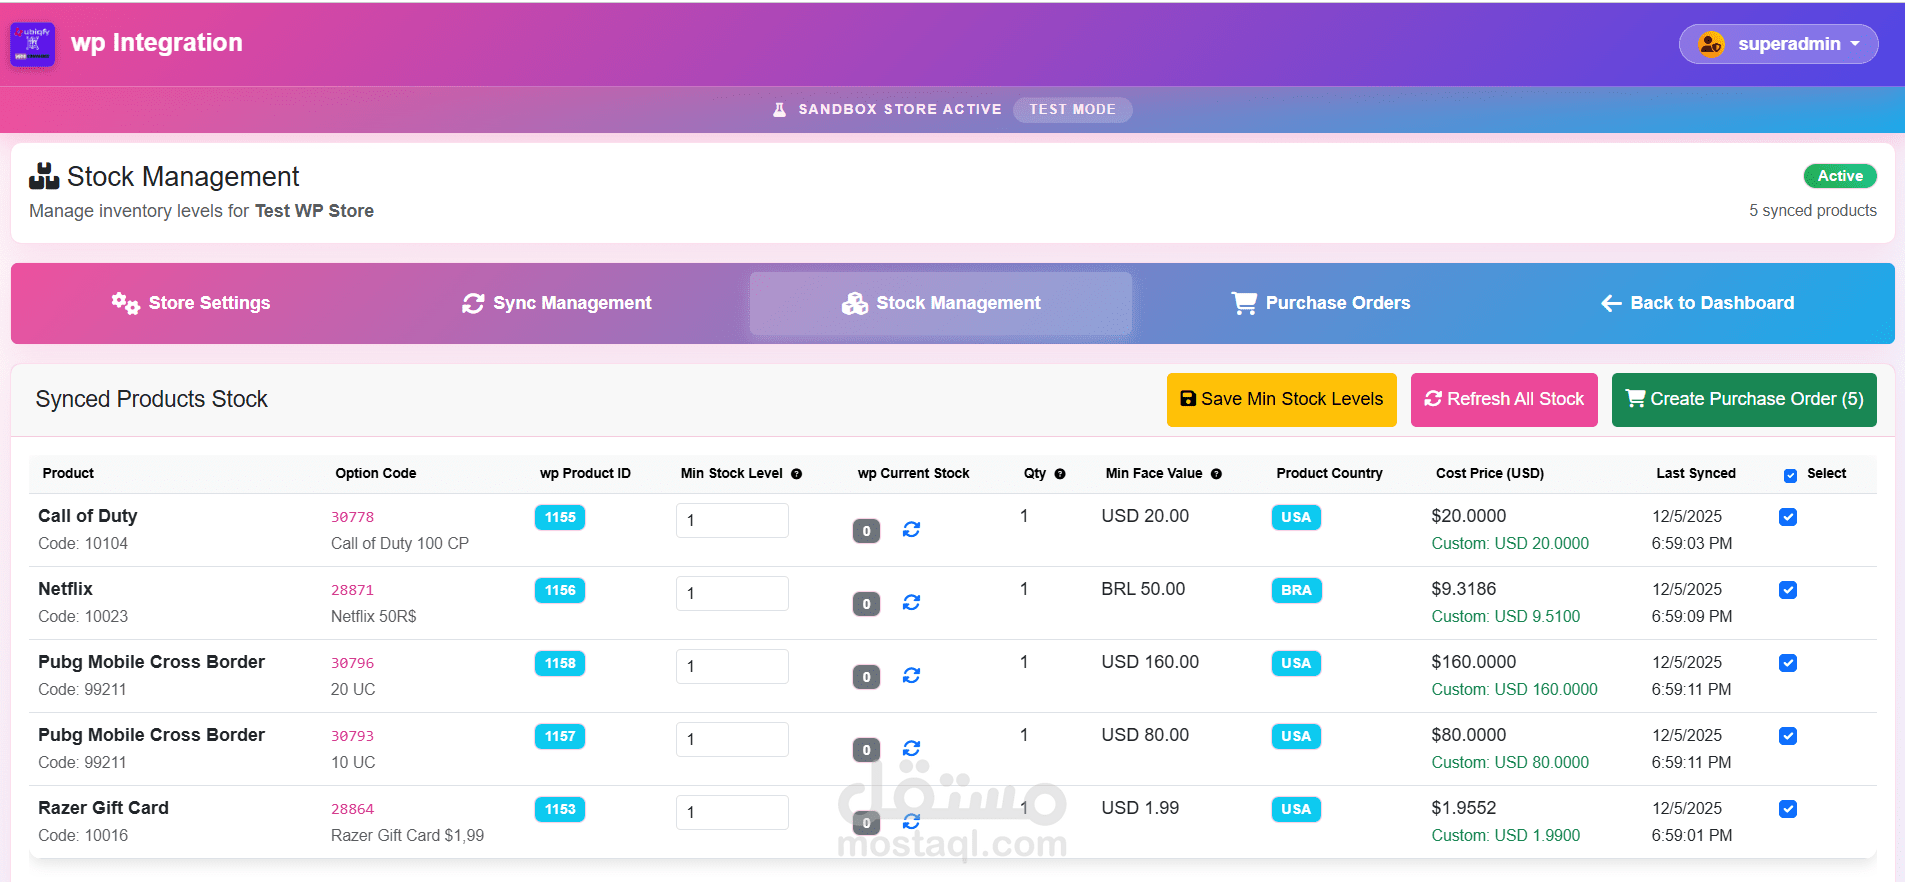Click the Product Country column header
Viewport: 1905px width, 882px height.
tap(1329, 473)
